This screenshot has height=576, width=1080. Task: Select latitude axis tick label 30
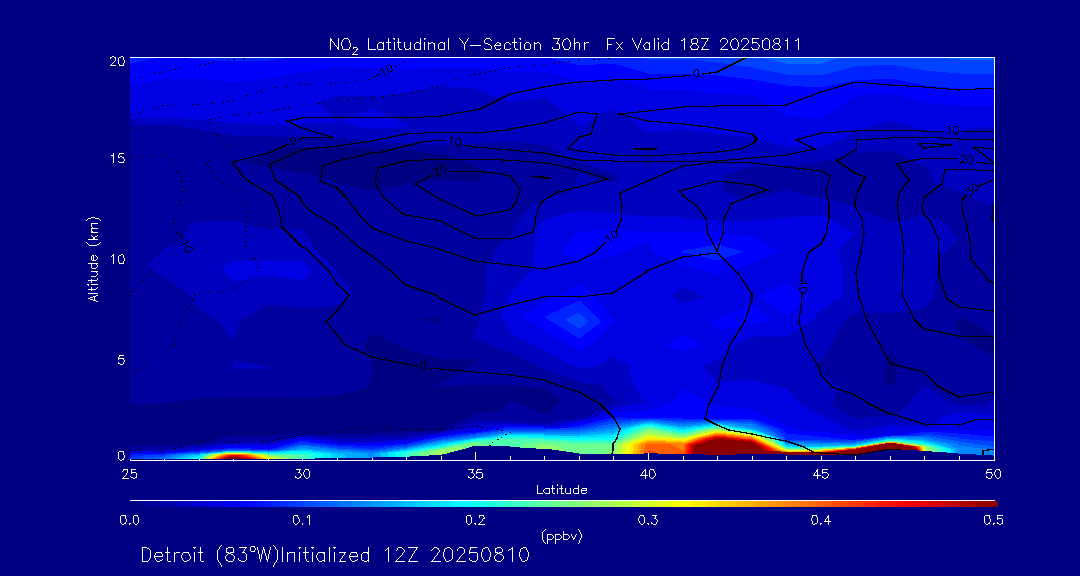point(302,474)
